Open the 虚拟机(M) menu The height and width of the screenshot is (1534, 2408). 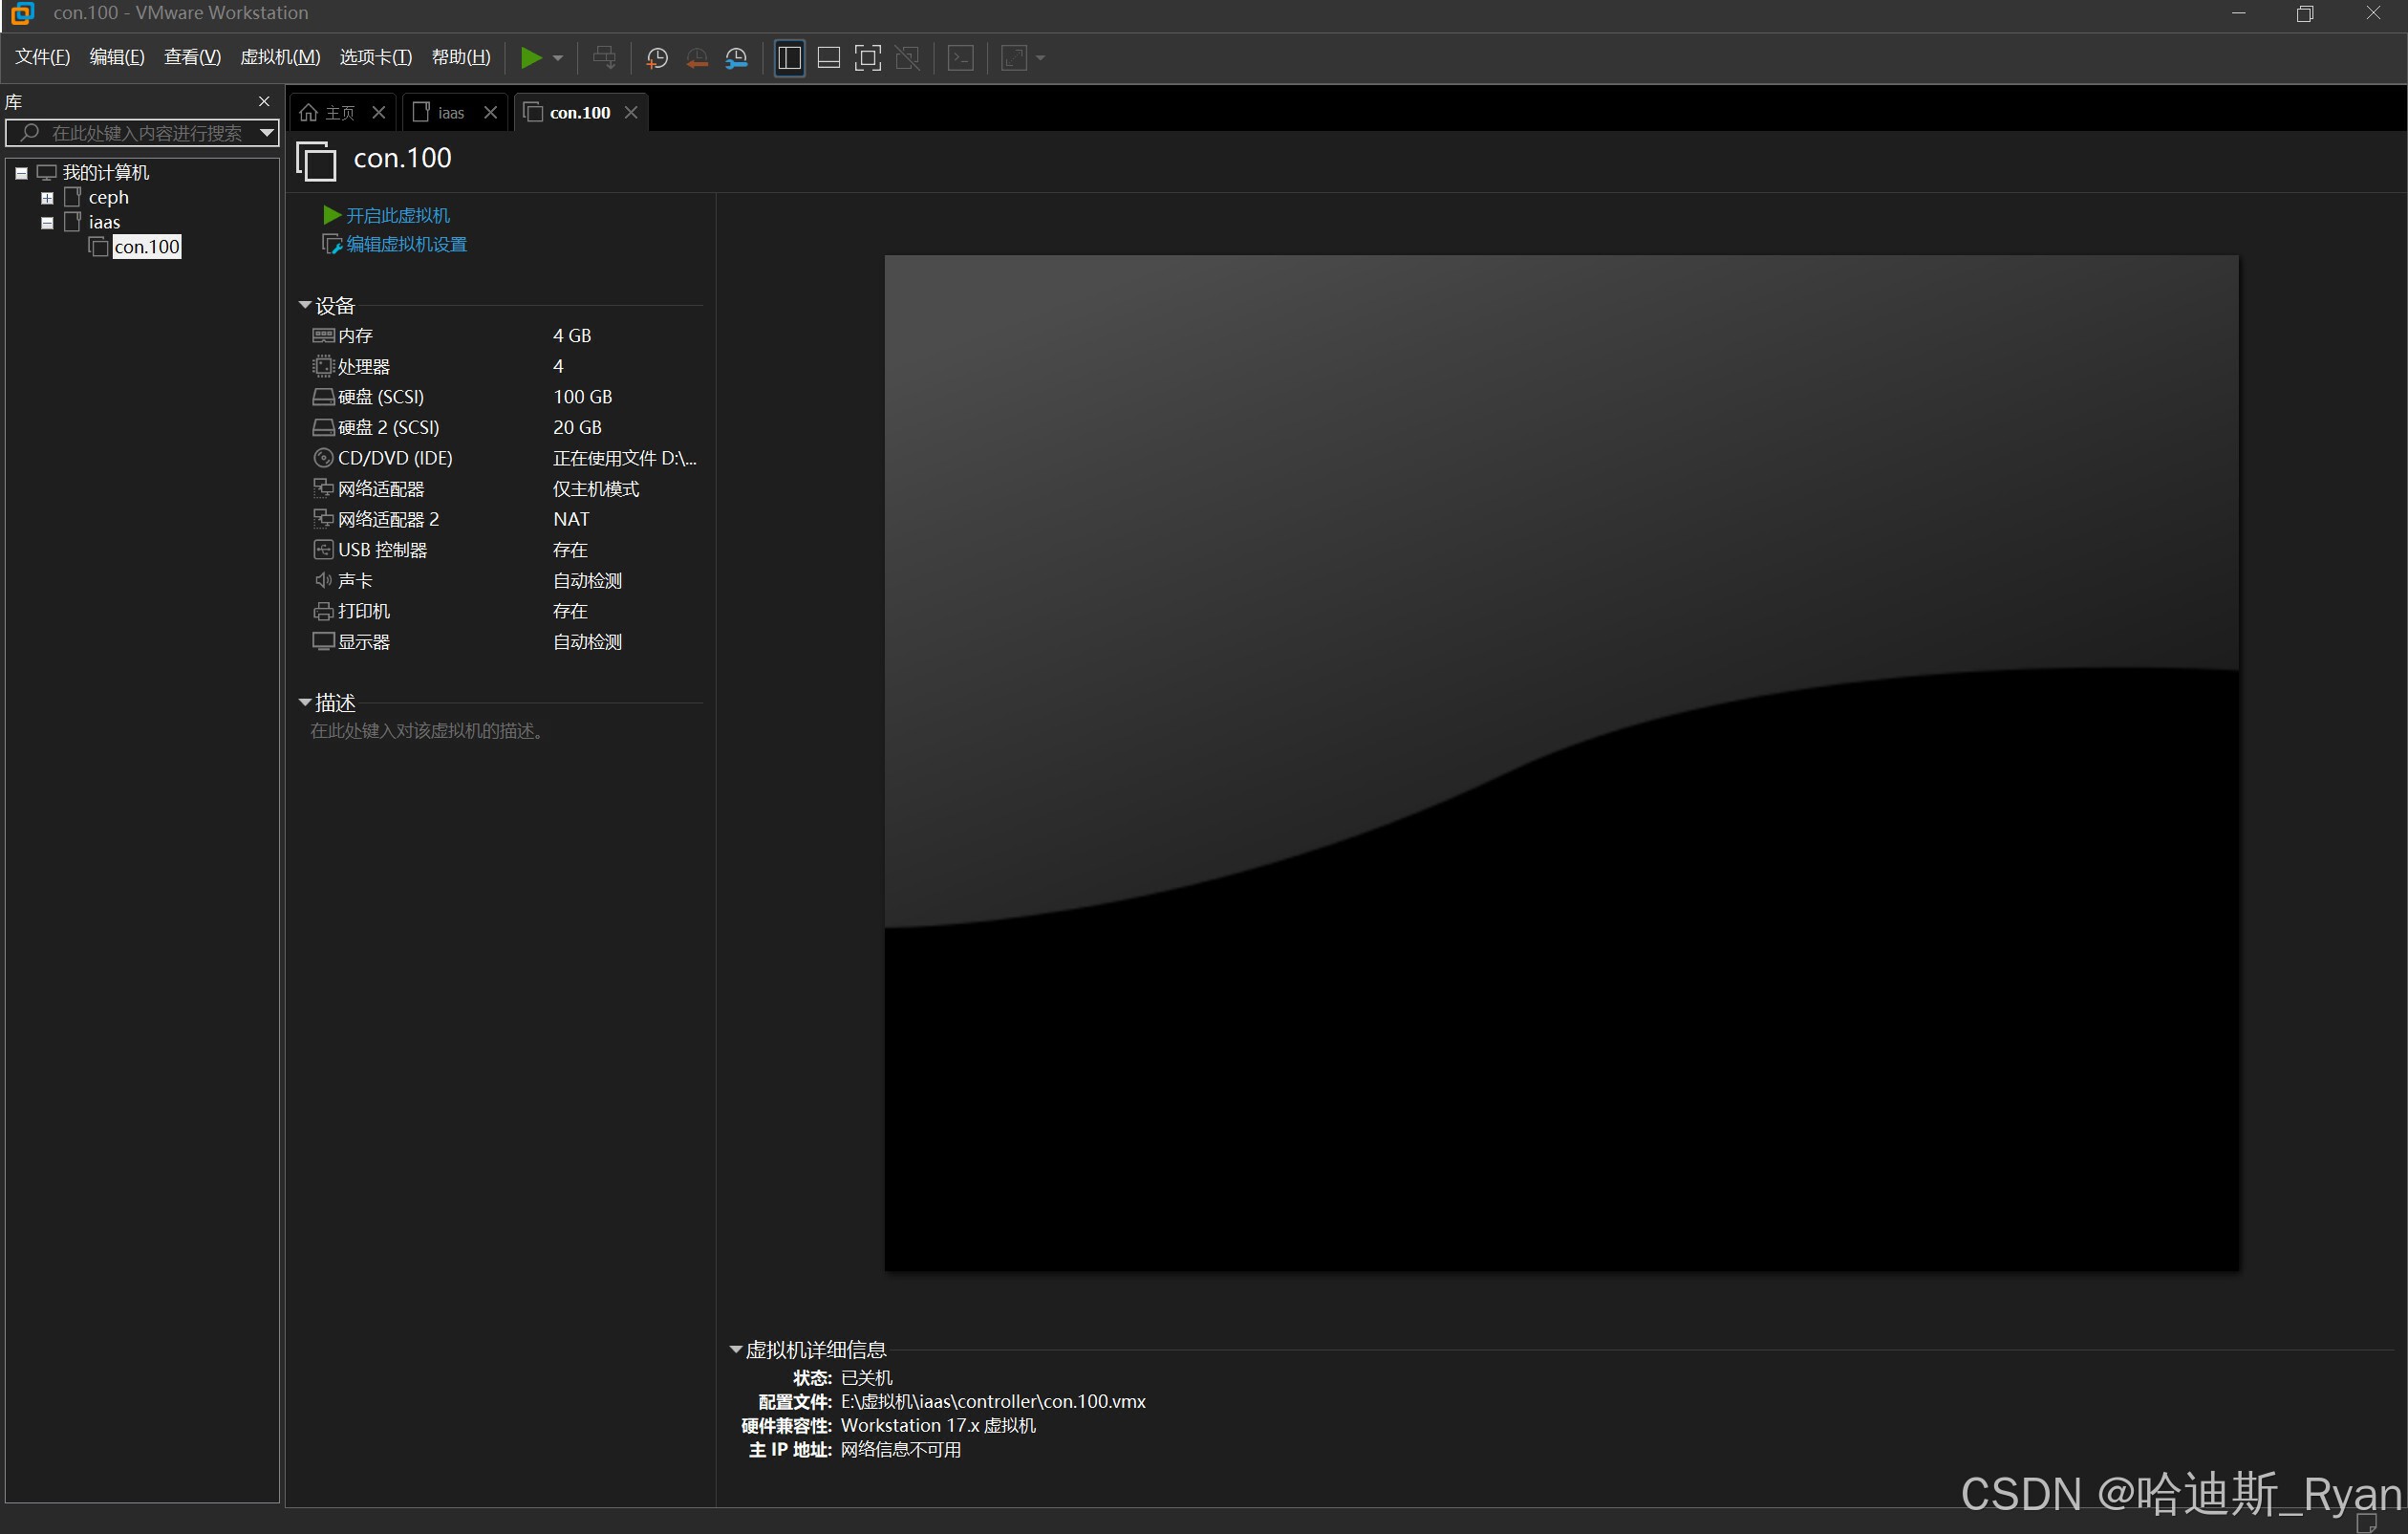(280, 57)
